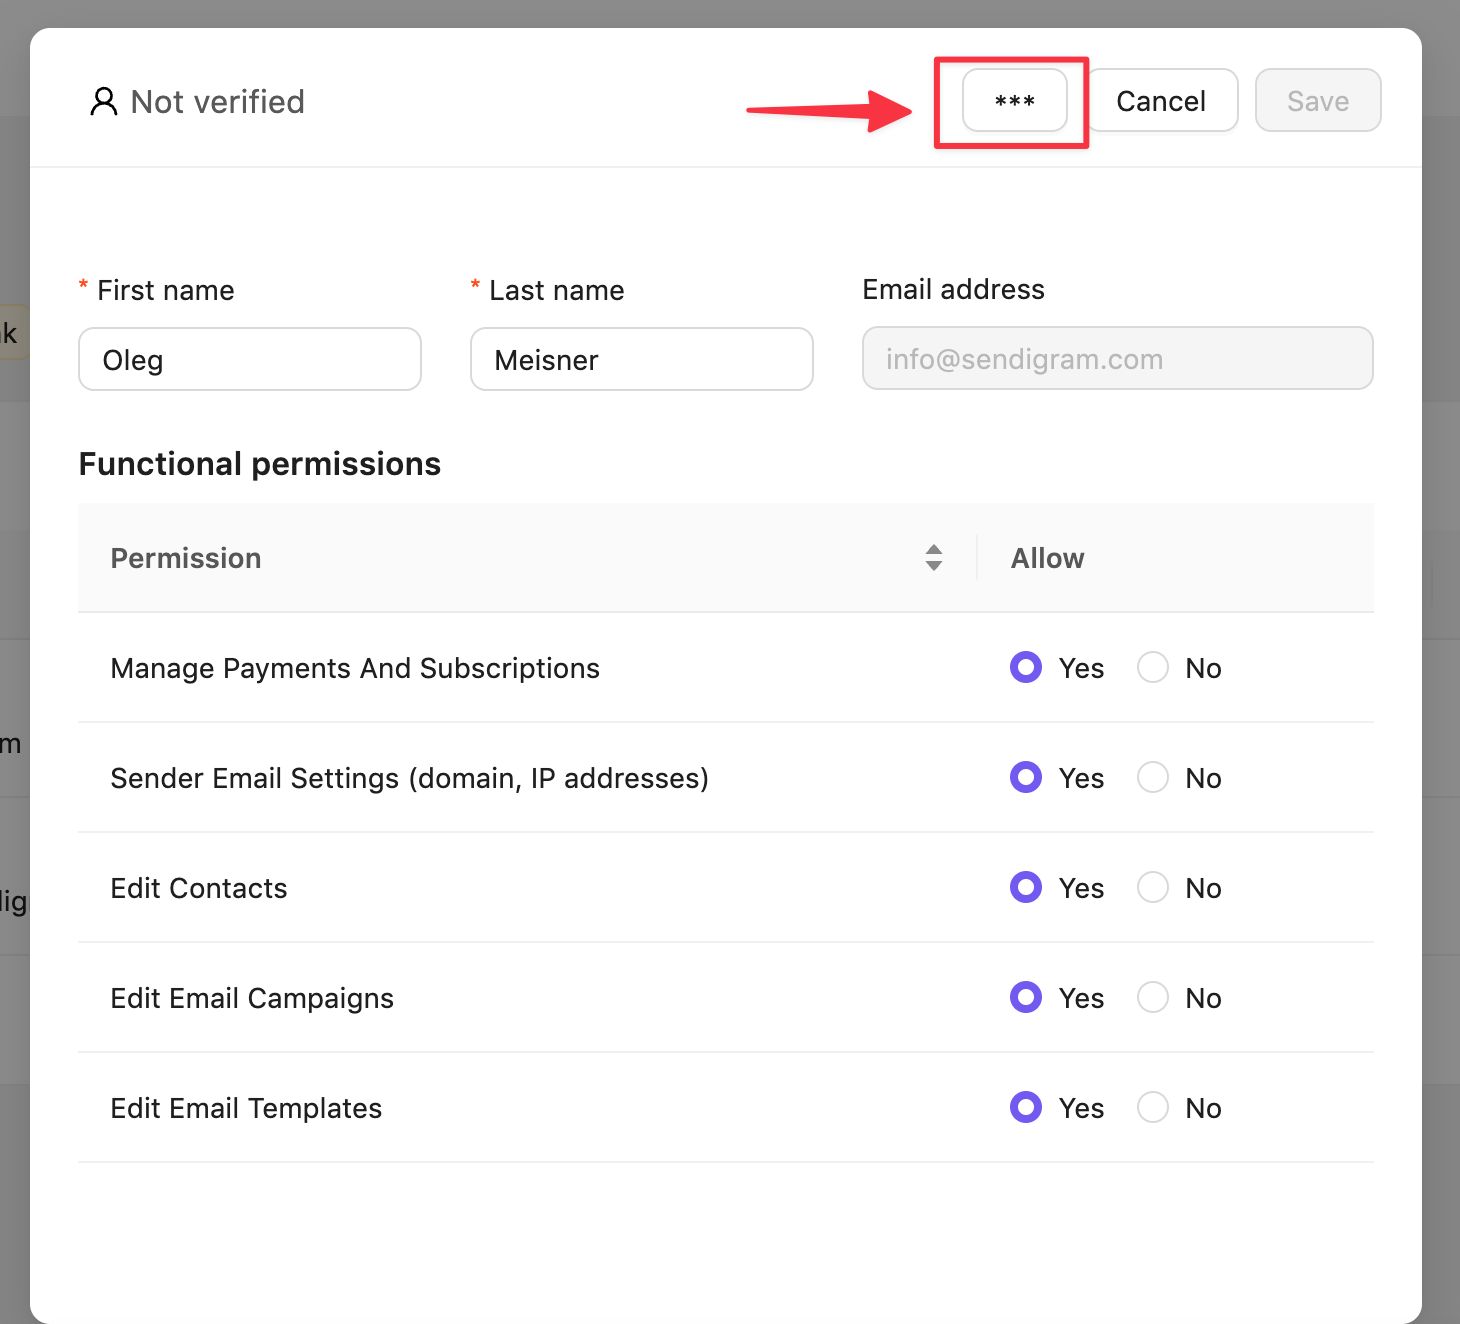
Task: Select No for Manage Payments And Subscriptions
Action: tap(1153, 667)
